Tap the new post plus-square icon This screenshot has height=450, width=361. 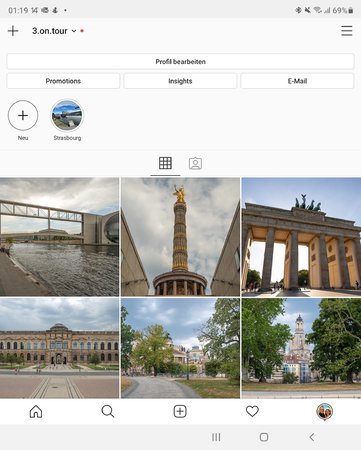(x=180, y=411)
